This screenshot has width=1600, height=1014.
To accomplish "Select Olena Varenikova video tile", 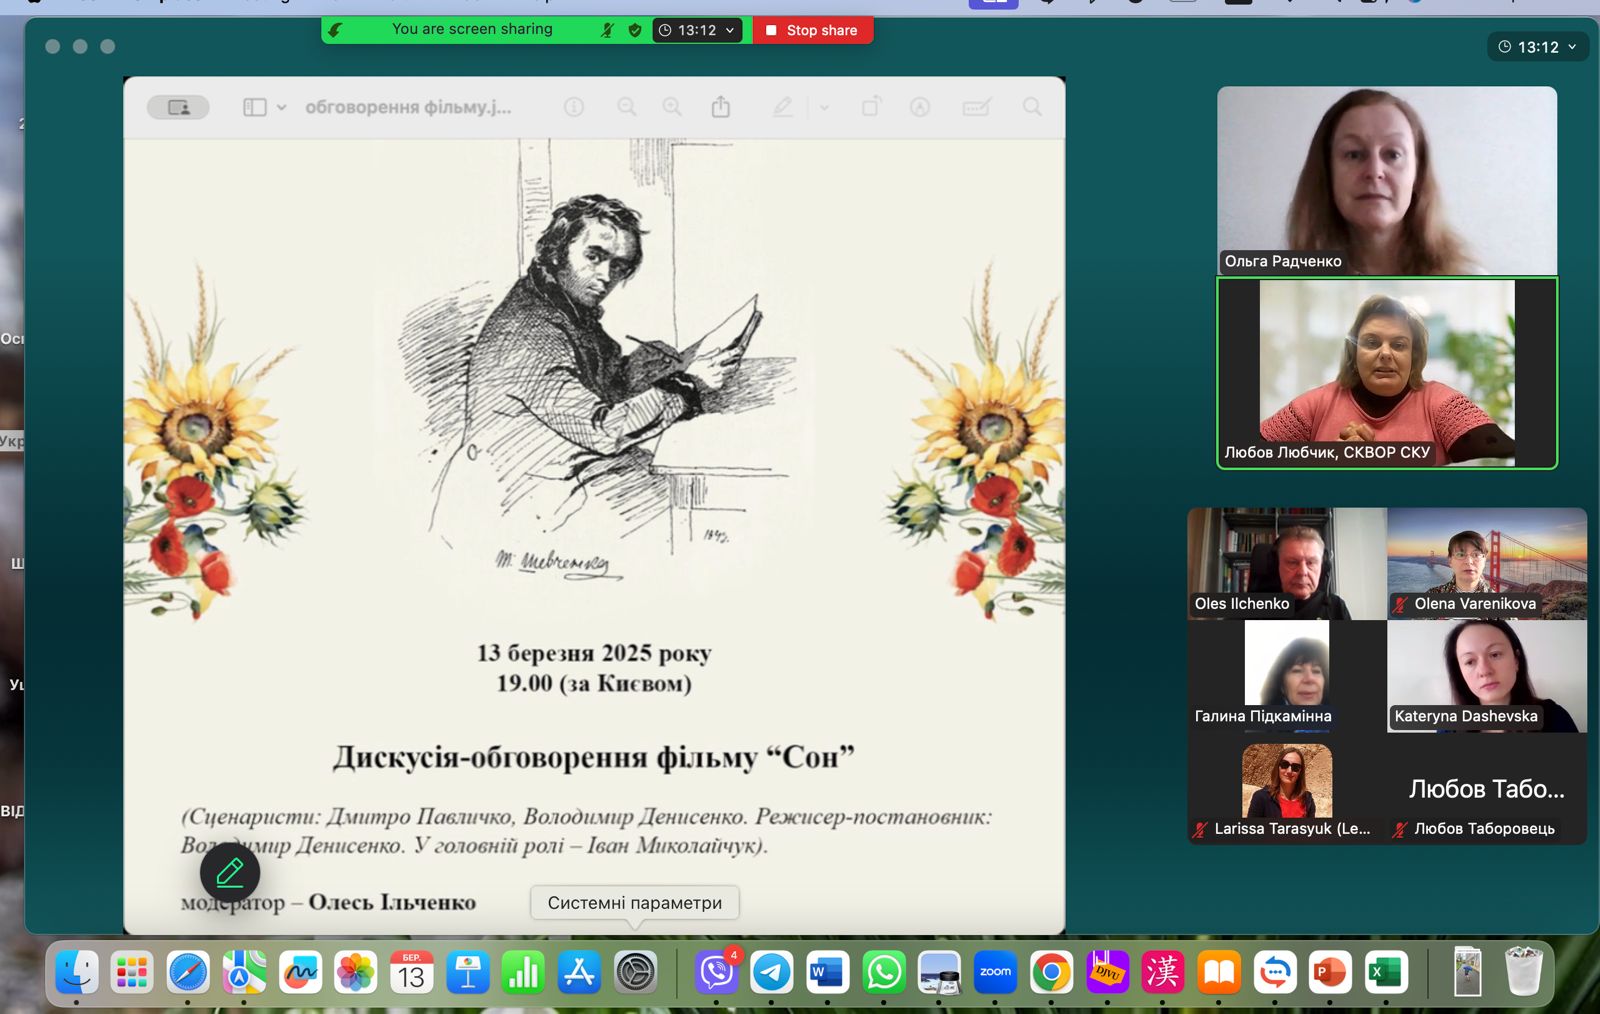I will (1487, 563).
